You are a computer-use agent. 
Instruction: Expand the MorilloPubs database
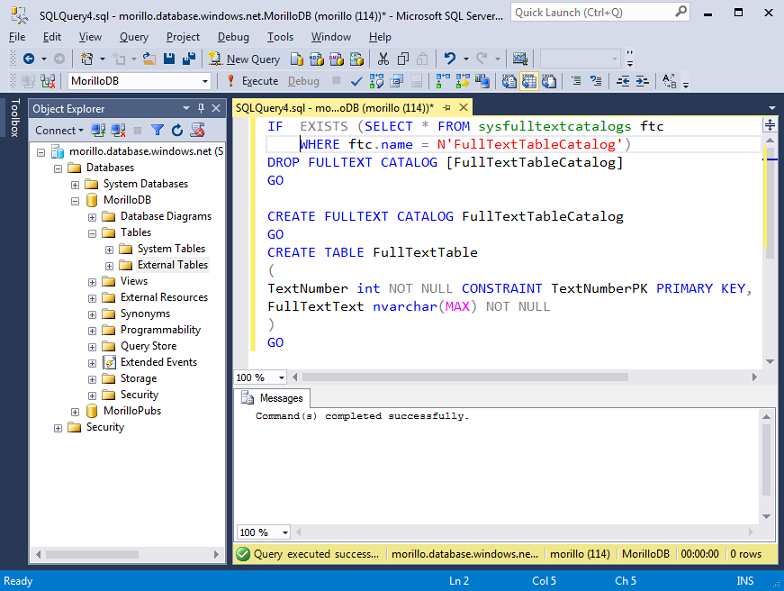75,412
